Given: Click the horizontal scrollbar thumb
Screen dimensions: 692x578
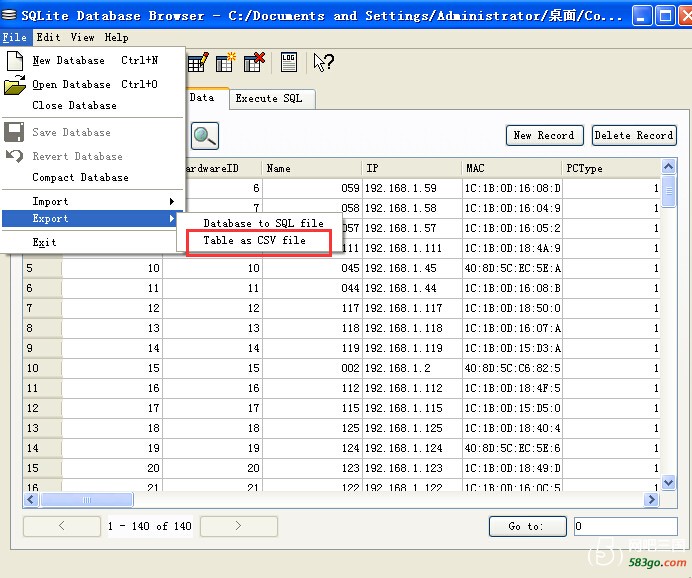Looking at the screenshot, I should click(86, 500).
